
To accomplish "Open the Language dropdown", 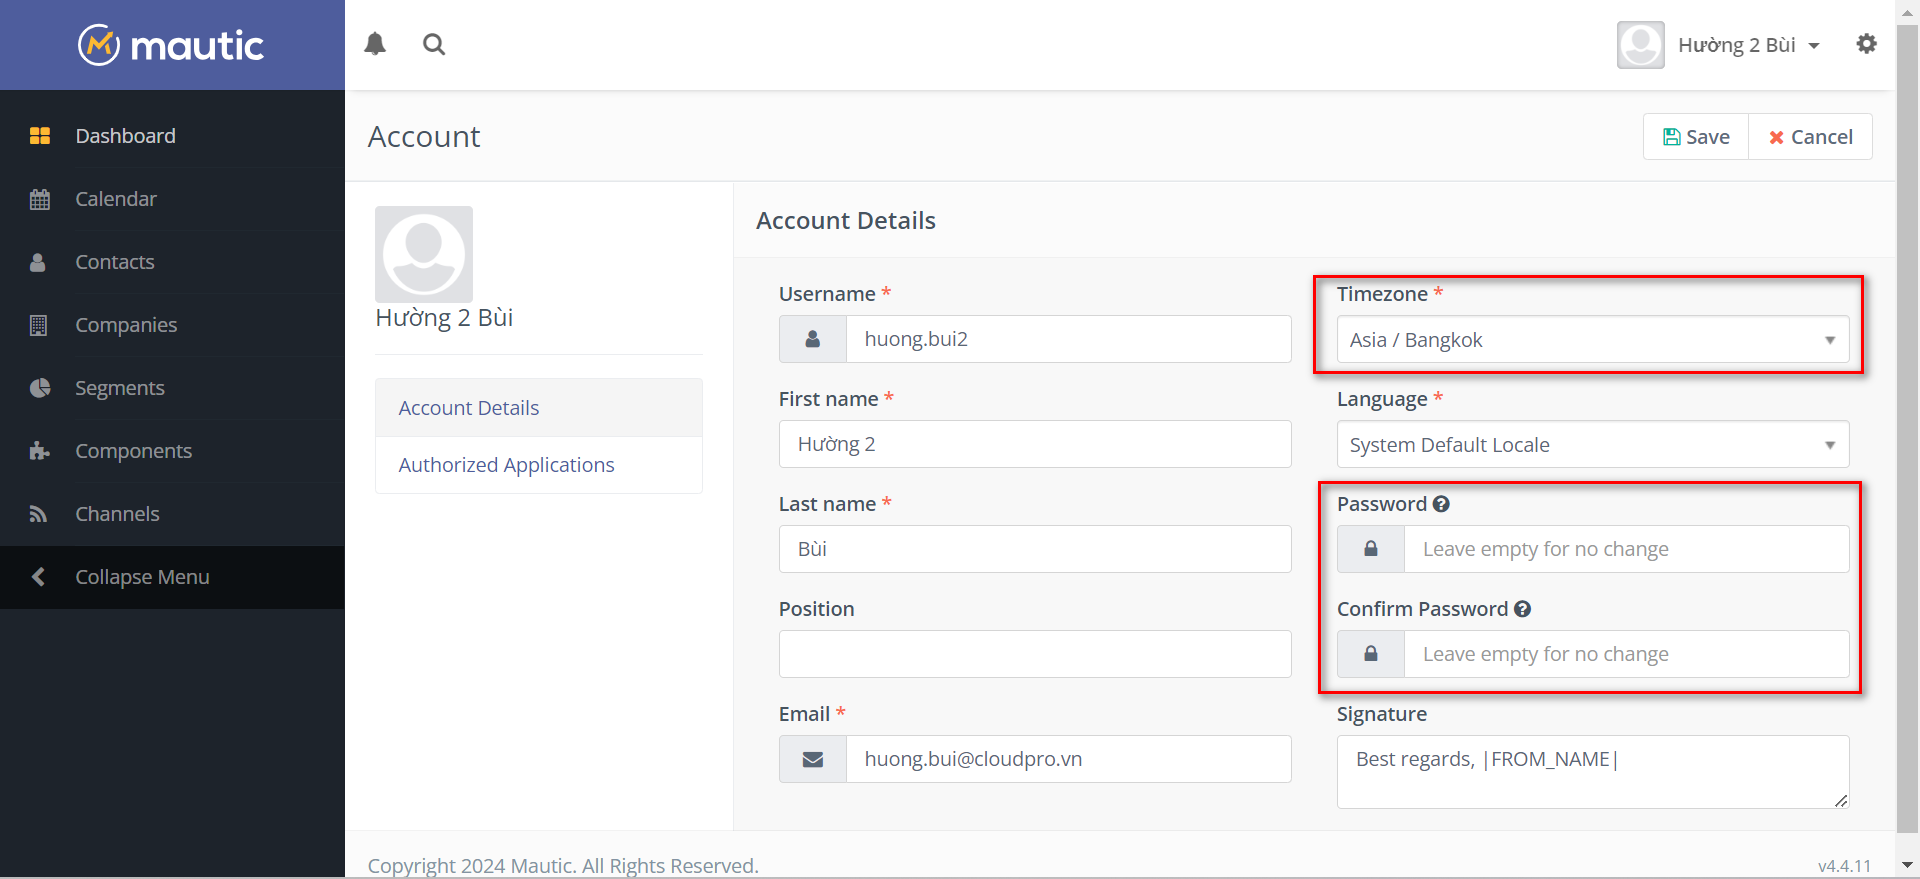I will (x=1592, y=445).
